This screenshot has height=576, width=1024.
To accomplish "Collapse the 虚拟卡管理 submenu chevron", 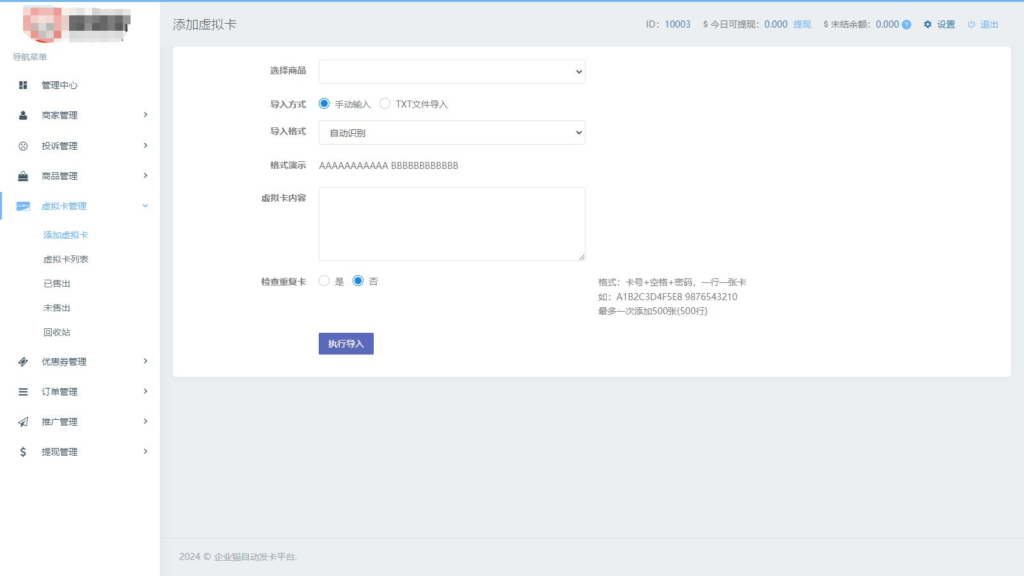I will tap(144, 205).
